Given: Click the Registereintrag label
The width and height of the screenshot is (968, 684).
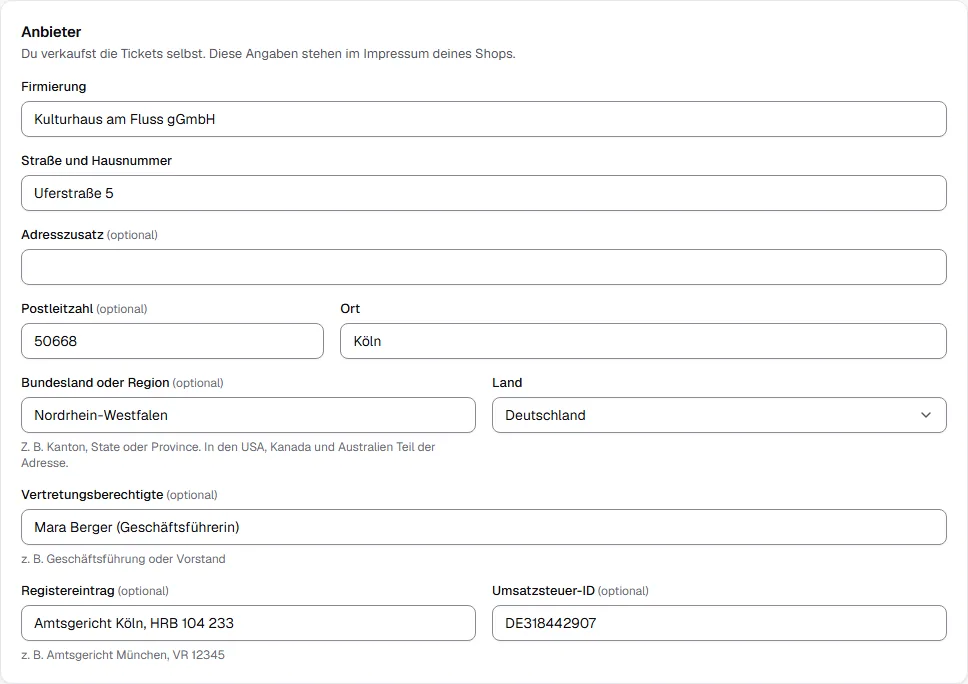Looking at the screenshot, I should (68, 591).
